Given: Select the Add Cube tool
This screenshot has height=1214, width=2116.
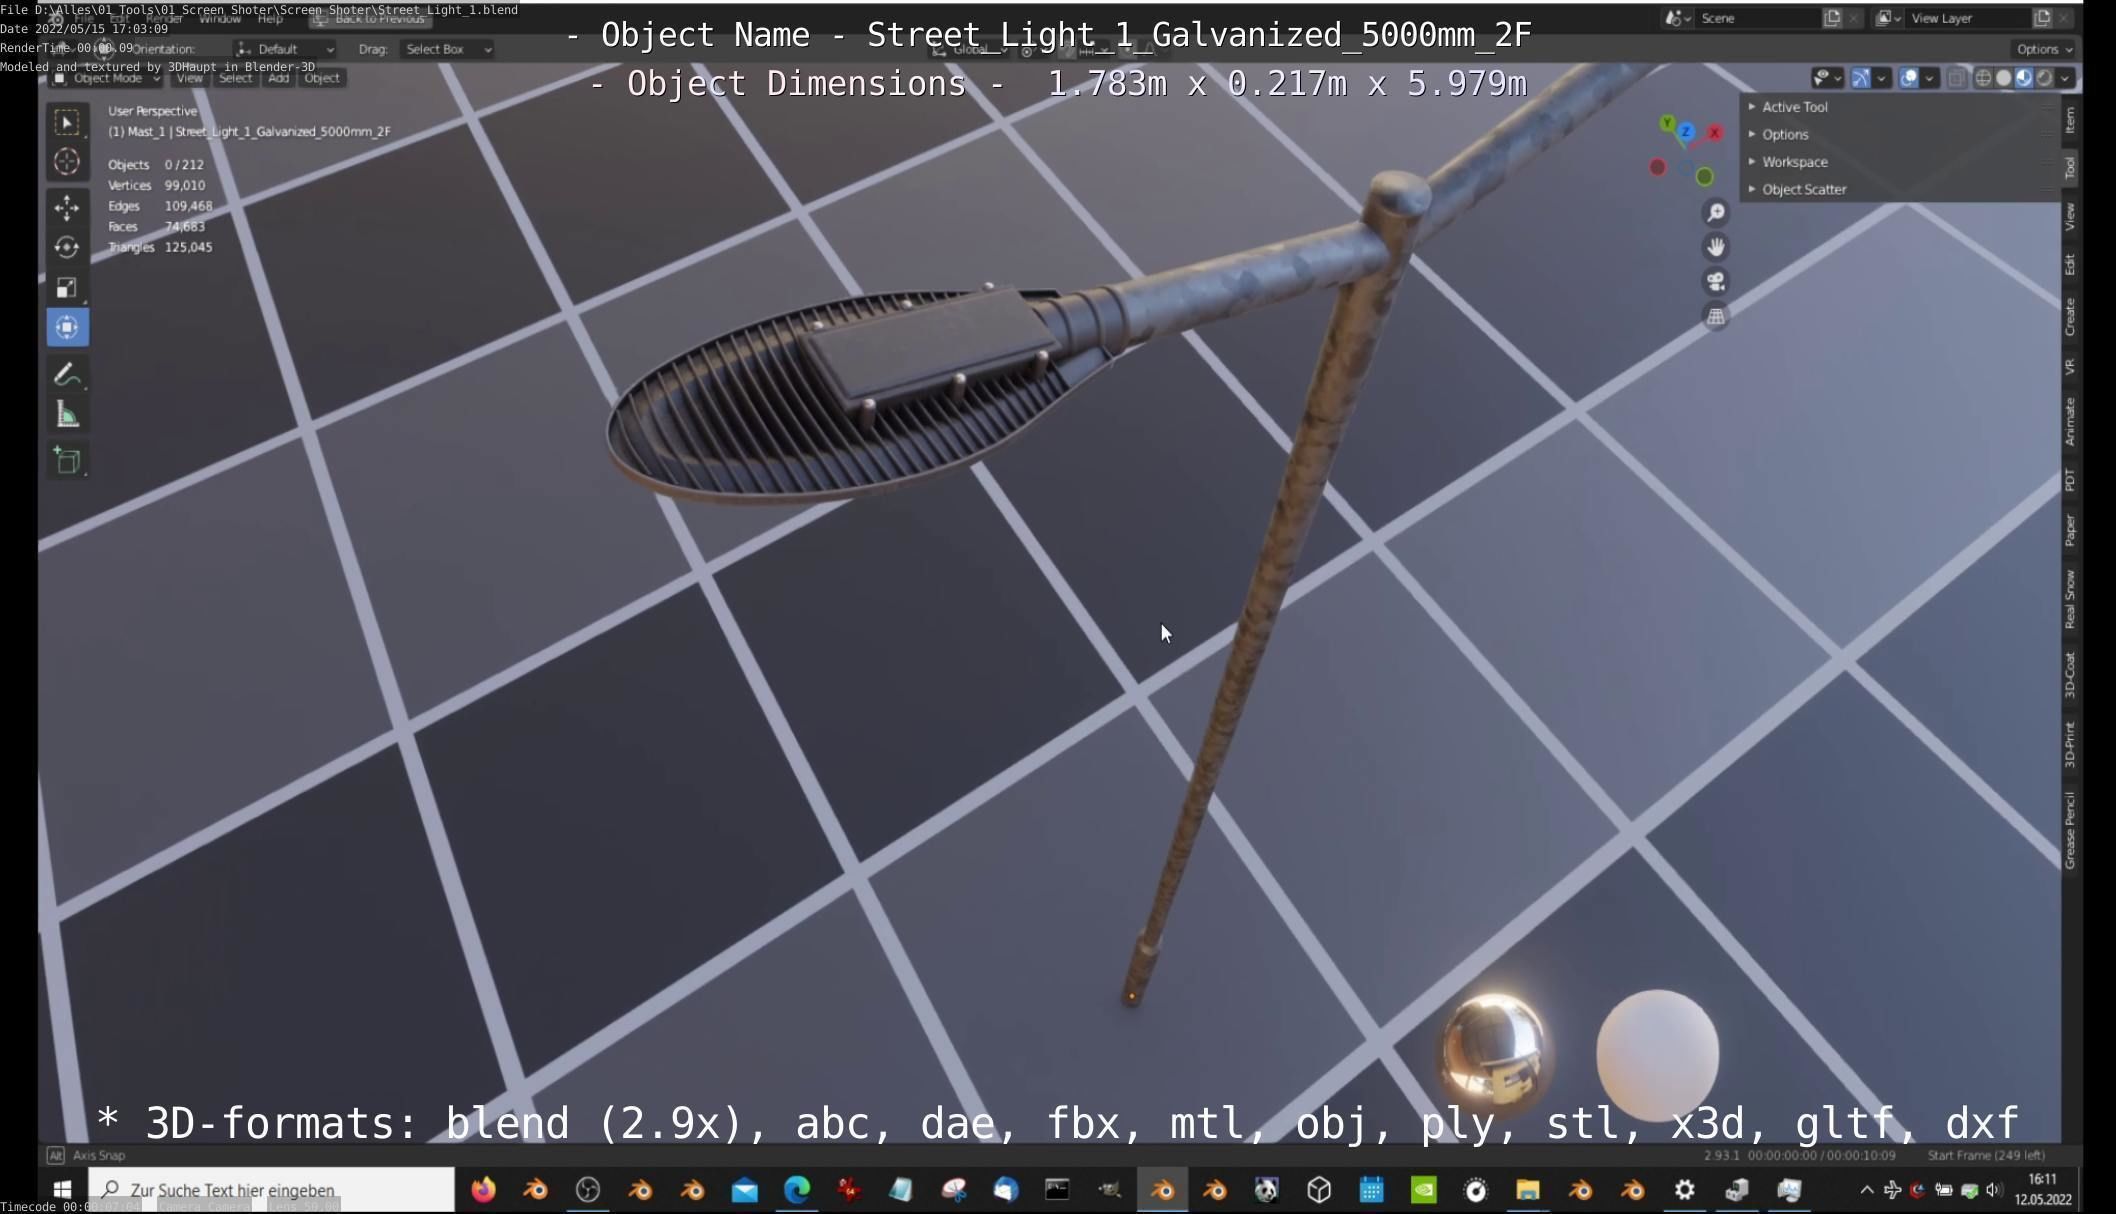Looking at the screenshot, I should (67, 460).
